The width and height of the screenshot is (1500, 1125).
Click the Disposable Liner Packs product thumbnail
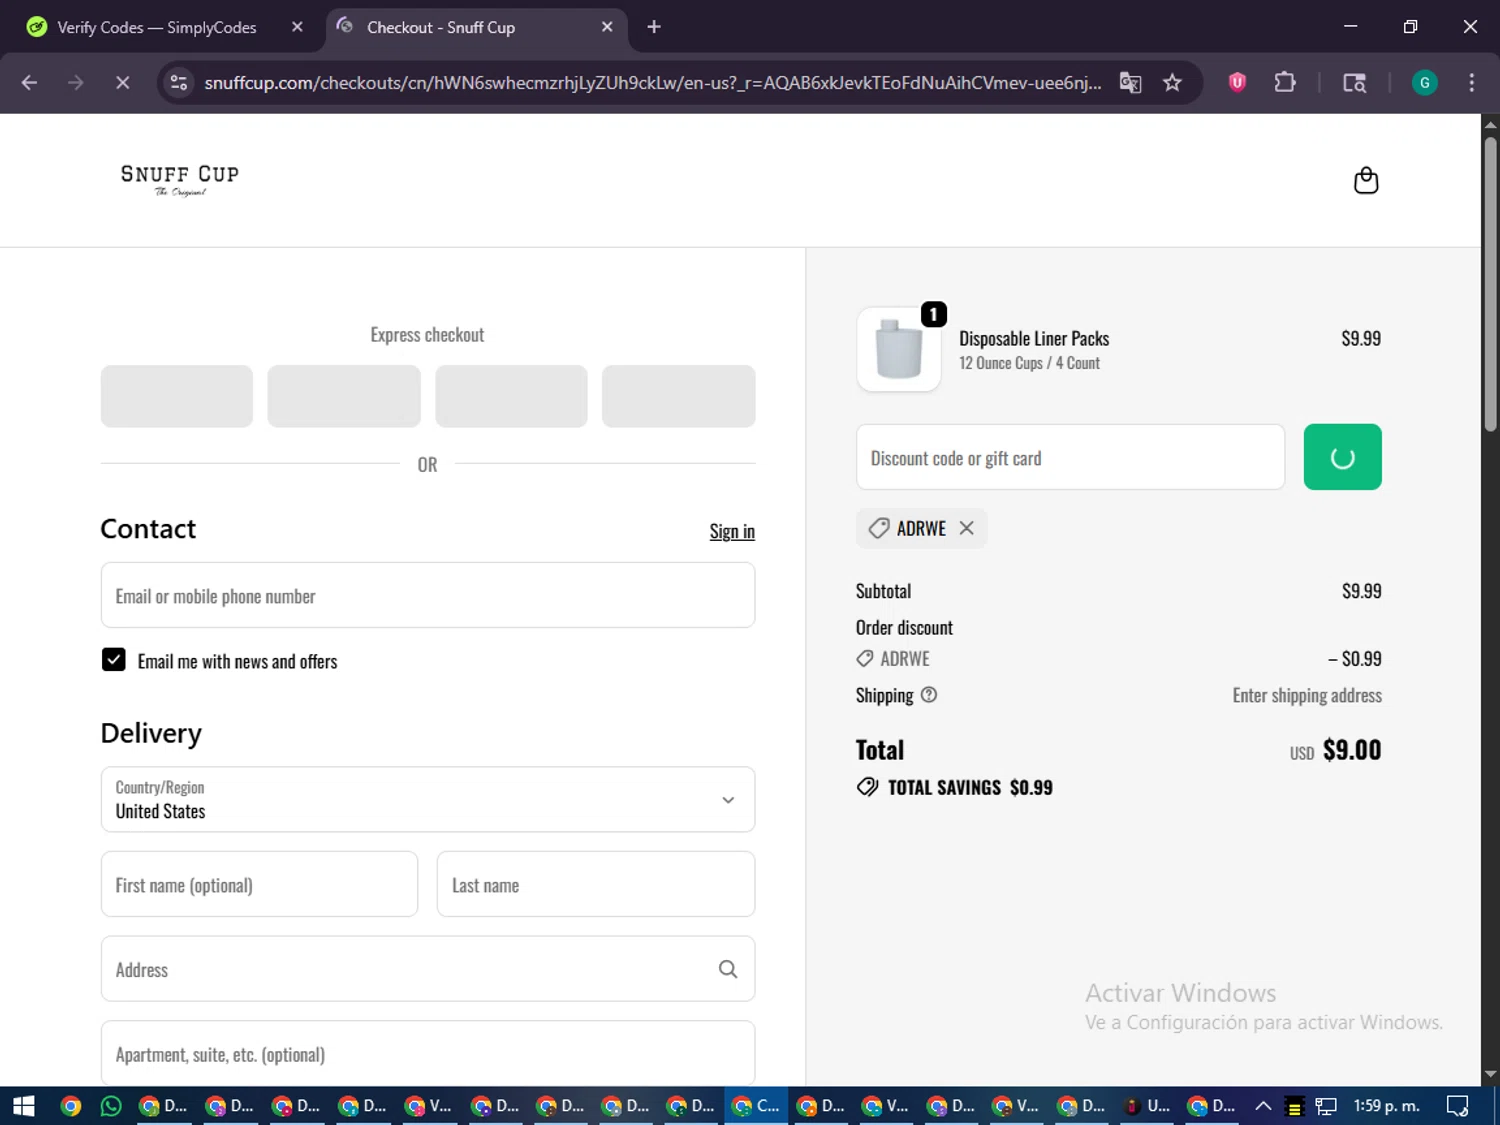899,349
